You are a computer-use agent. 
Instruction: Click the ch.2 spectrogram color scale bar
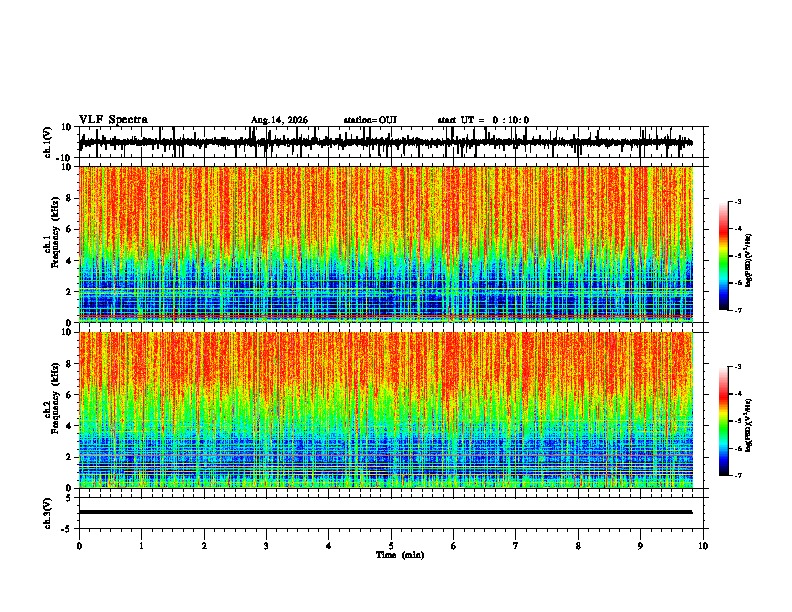click(723, 421)
